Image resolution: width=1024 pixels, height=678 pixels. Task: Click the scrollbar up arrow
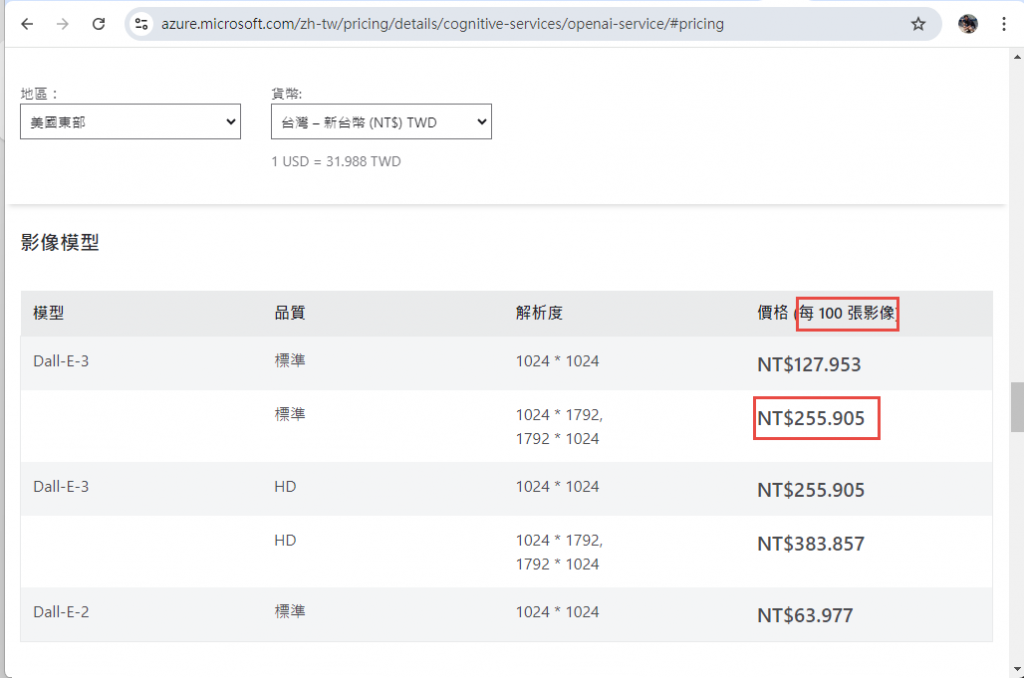1017,57
